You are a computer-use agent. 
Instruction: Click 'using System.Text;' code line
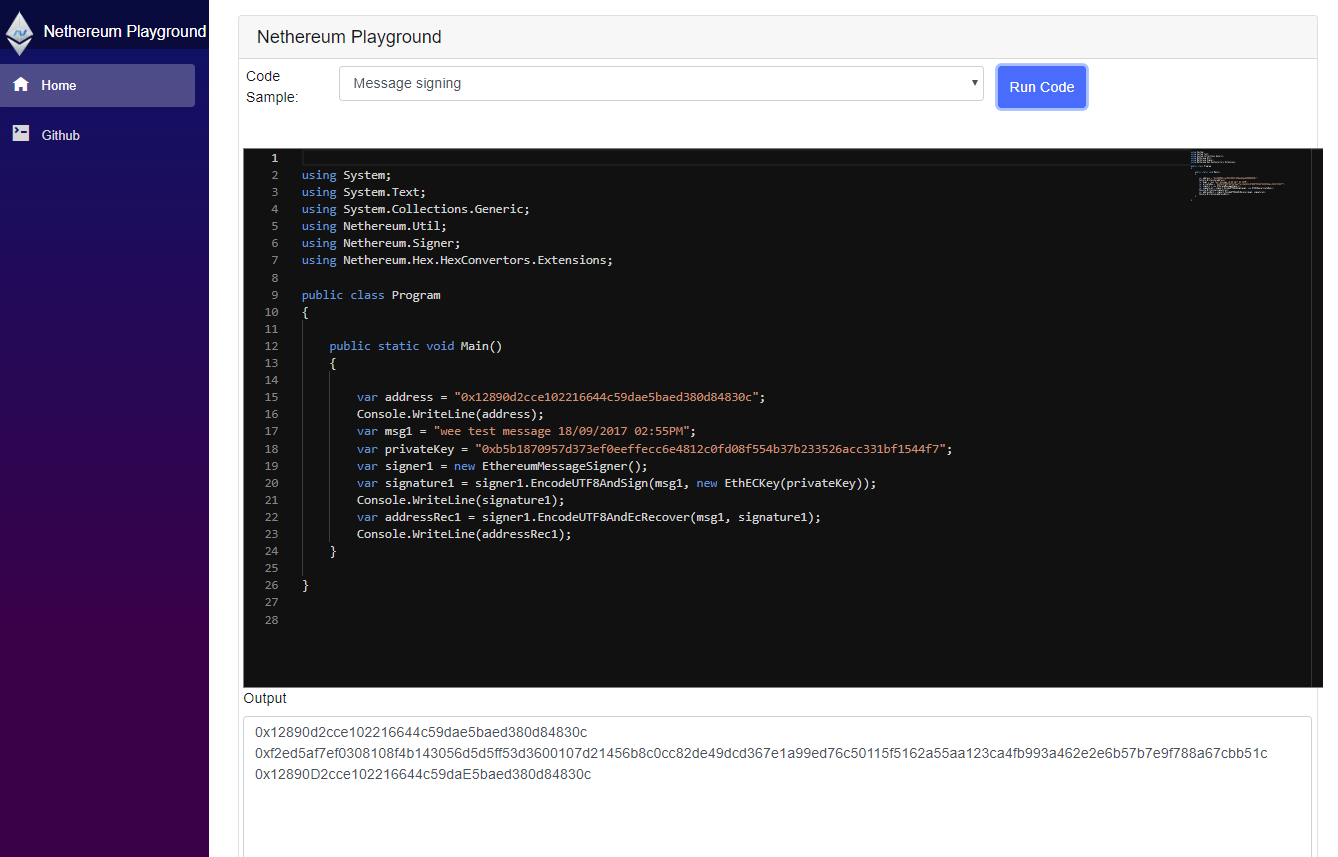(363, 192)
